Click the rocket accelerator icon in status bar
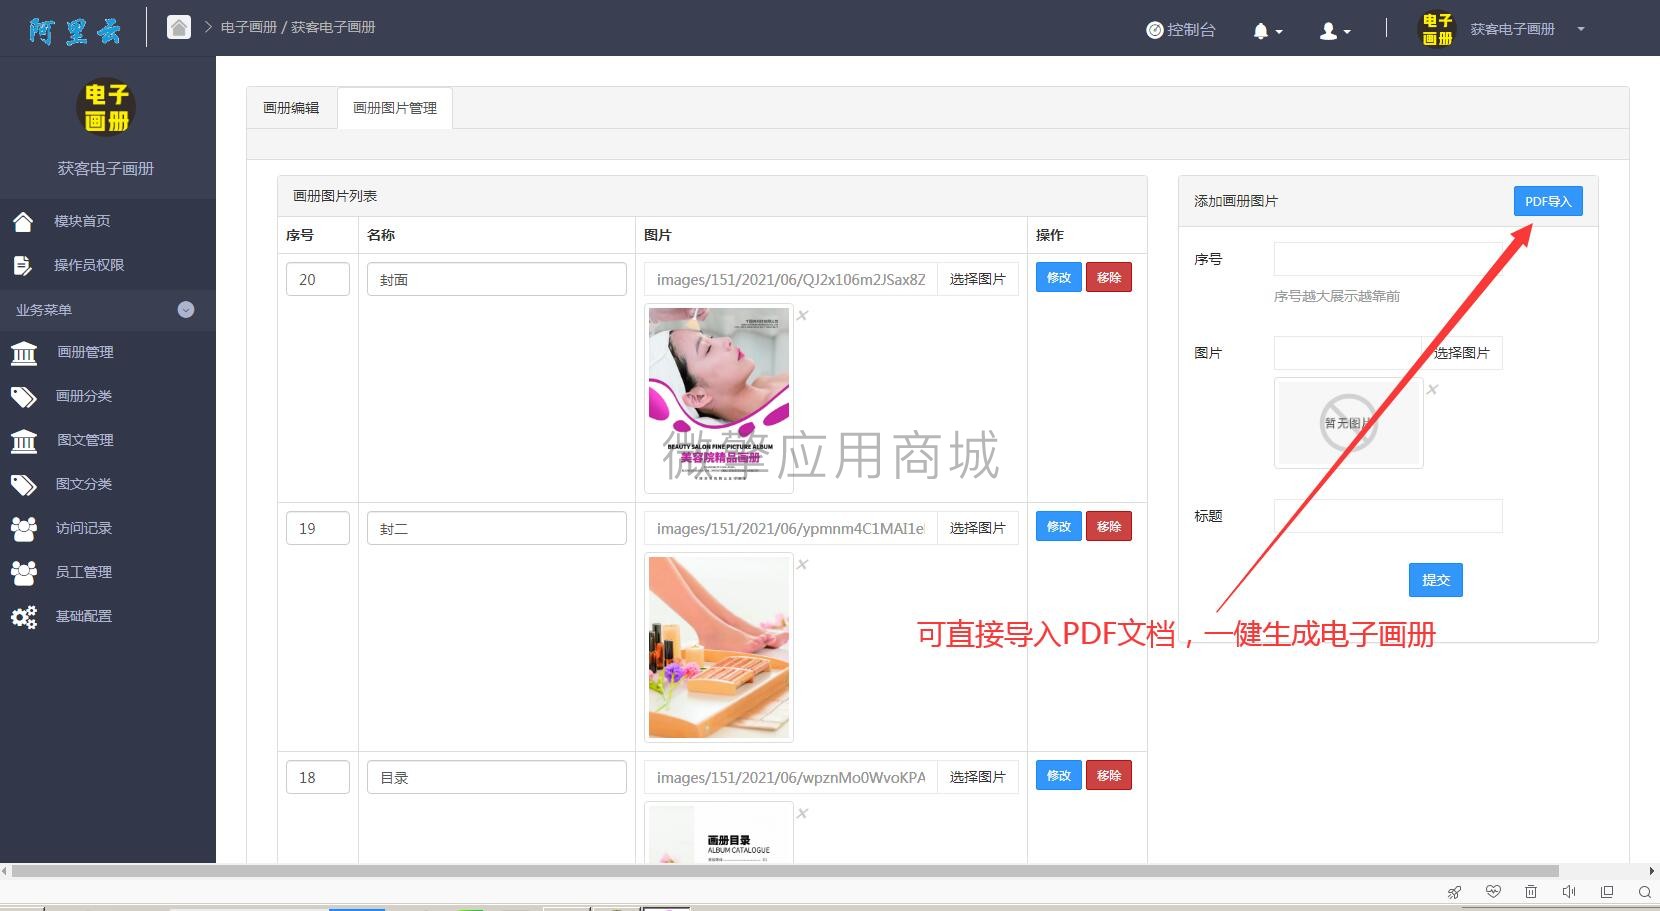The height and width of the screenshot is (911, 1660). 1455,892
